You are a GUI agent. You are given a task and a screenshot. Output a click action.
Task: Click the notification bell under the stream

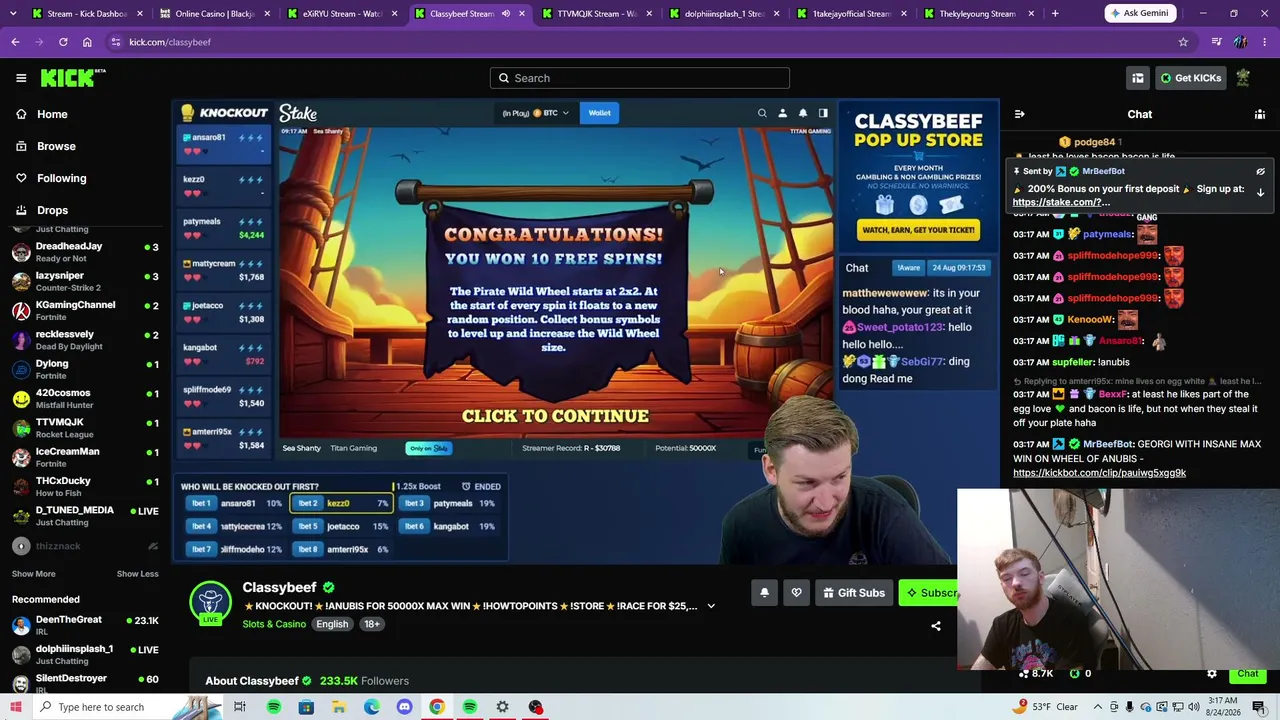click(764, 593)
